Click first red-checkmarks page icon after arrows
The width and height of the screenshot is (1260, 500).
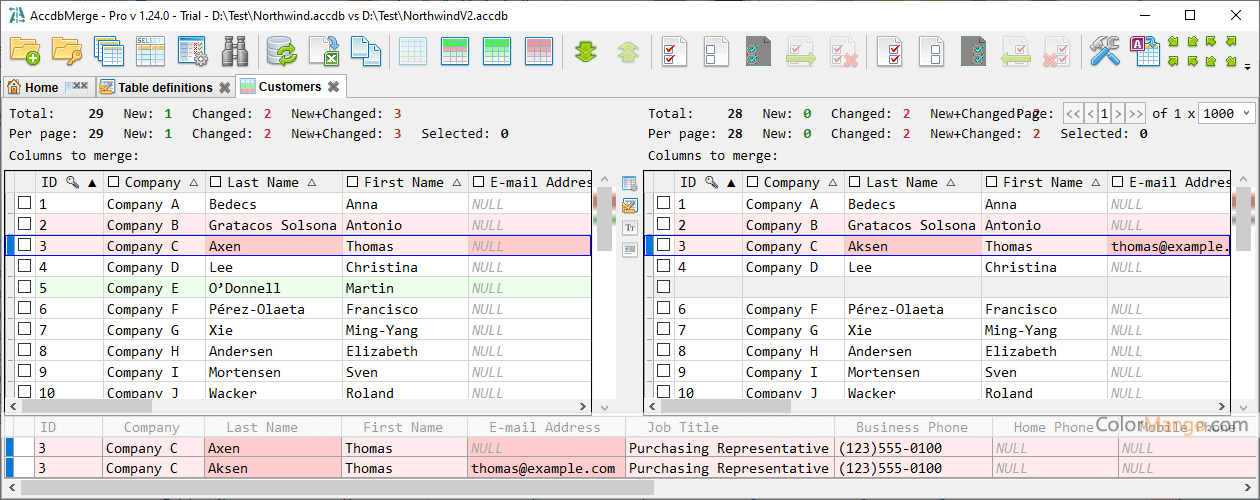pyautogui.click(x=675, y=50)
